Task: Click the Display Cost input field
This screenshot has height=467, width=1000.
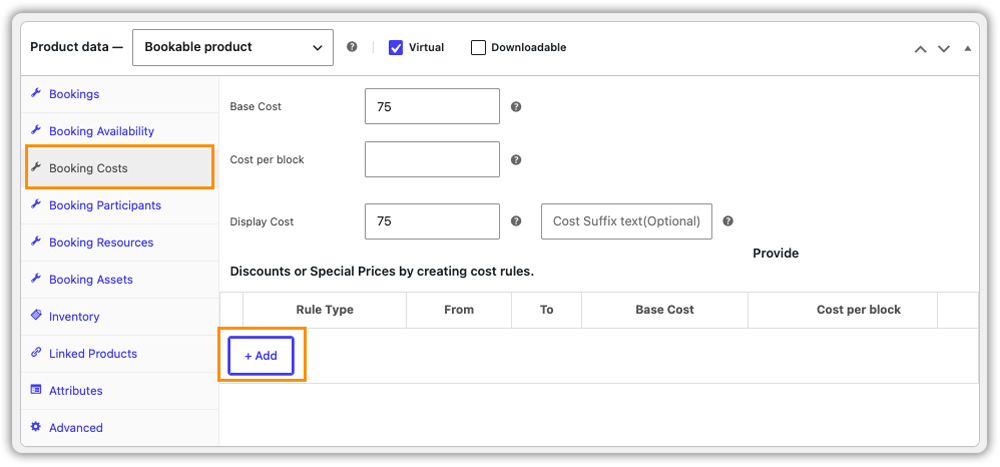Action: click(432, 221)
